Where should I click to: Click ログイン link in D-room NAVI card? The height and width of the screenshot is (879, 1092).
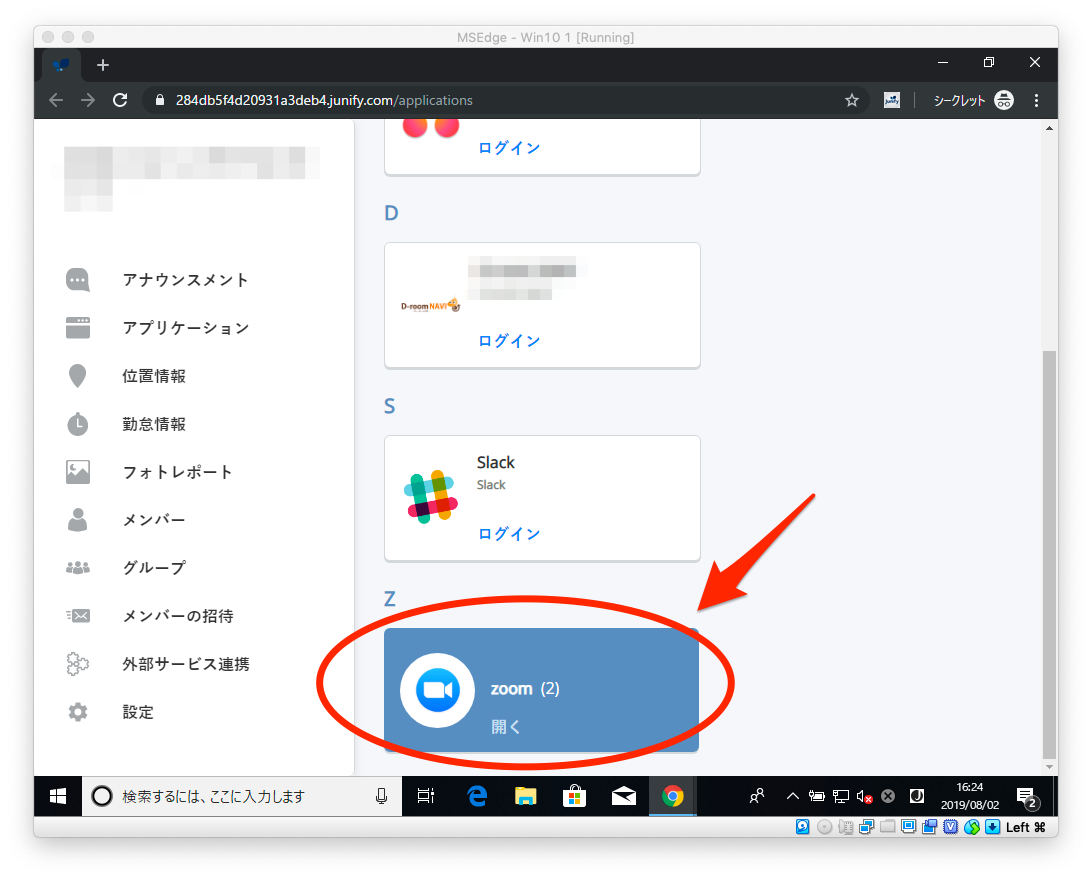tap(509, 341)
